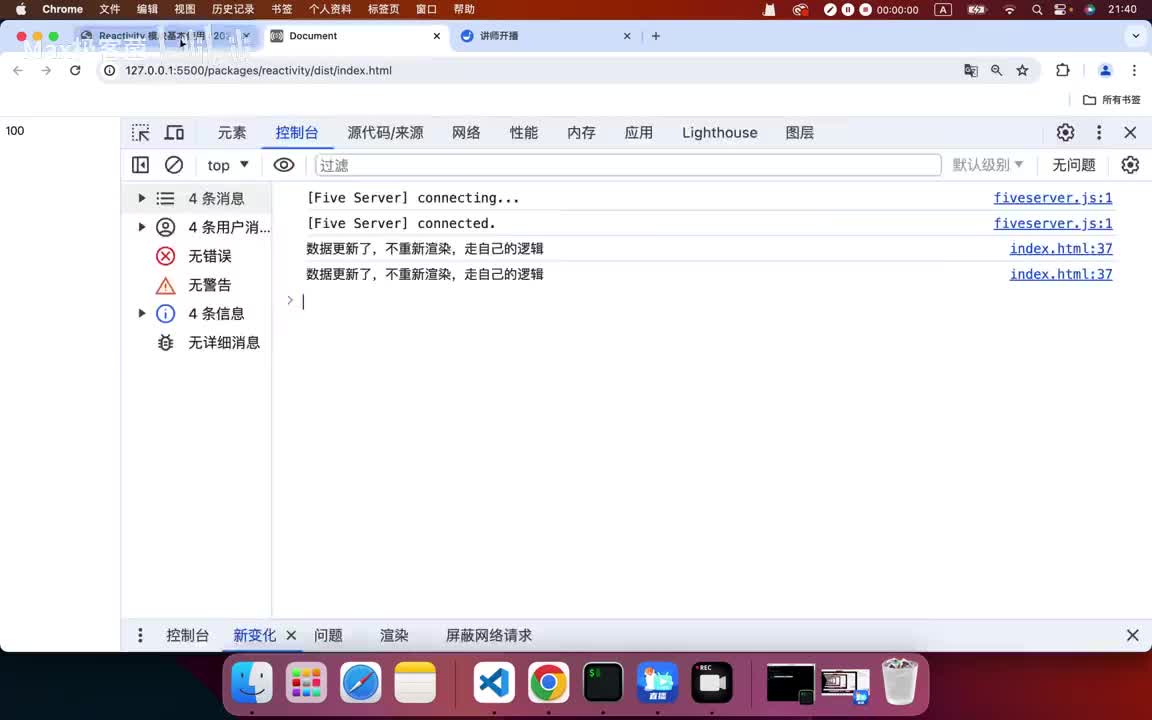Open the 历史记录 menu in menu bar
This screenshot has height=720, width=1152.
(233, 10)
